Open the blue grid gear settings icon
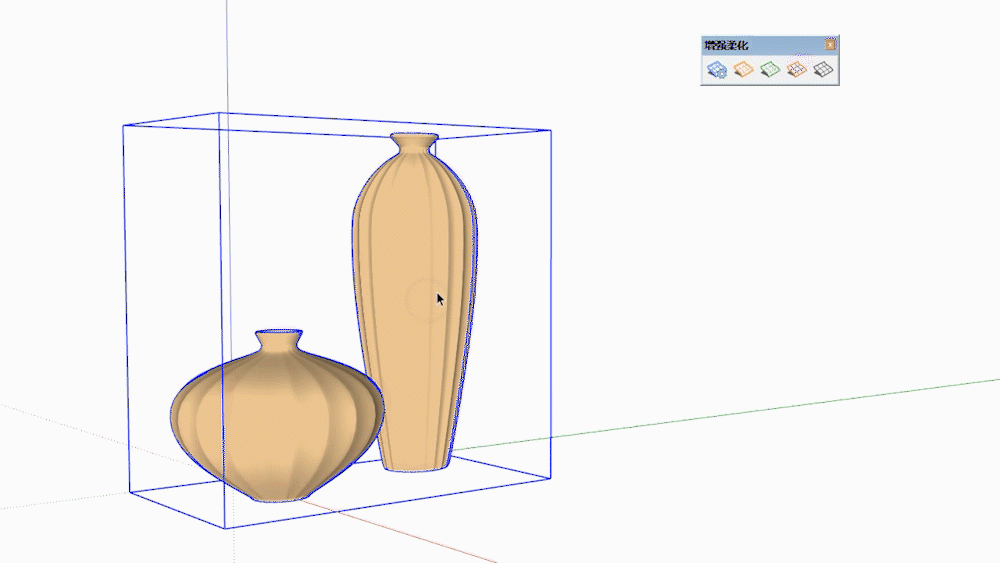1000x563 pixels. coord(716,69)
